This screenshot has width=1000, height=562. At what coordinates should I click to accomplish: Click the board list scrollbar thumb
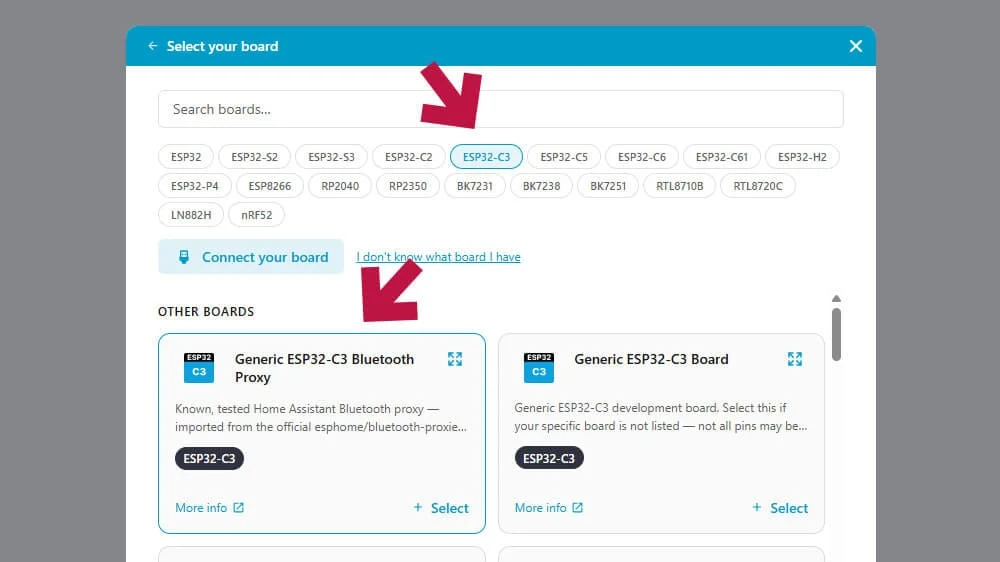tap(836, 335)
